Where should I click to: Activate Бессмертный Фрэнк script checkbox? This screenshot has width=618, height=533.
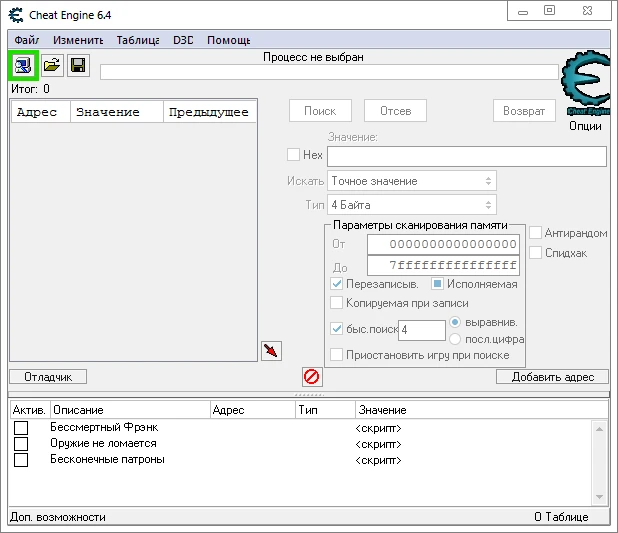21,428
